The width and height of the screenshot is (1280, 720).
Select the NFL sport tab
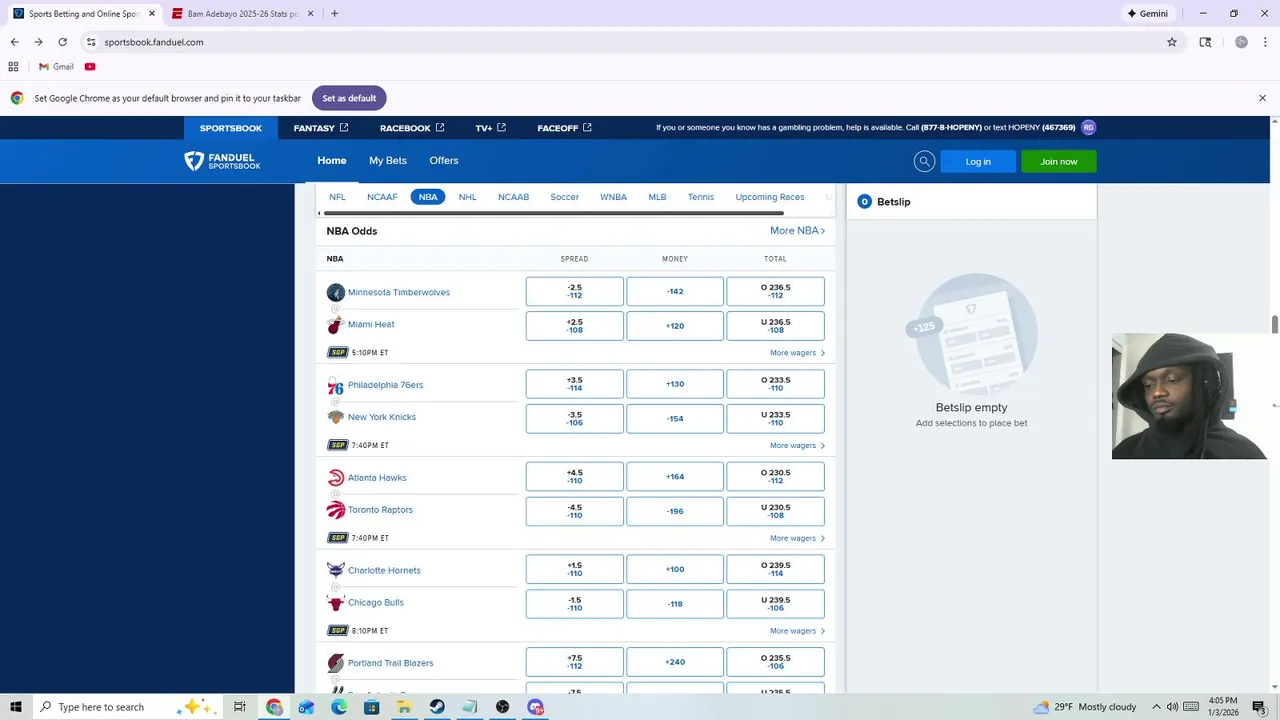(x=337, y=197)
